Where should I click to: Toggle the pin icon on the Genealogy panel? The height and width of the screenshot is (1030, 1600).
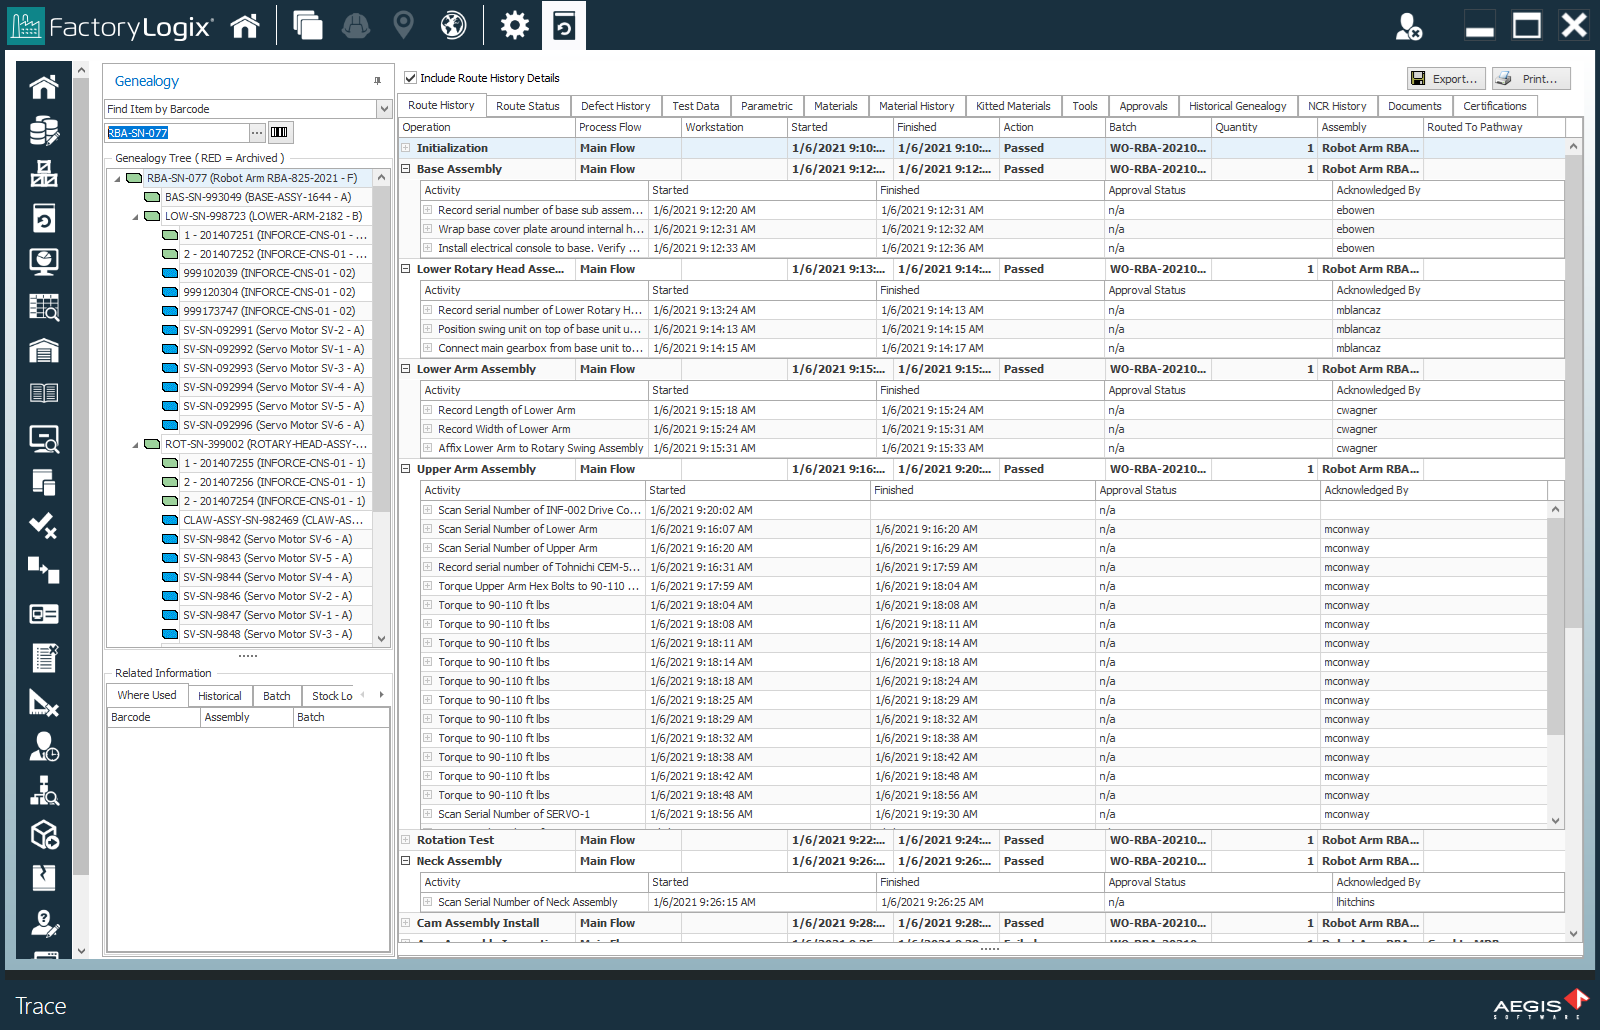[376, 81]
